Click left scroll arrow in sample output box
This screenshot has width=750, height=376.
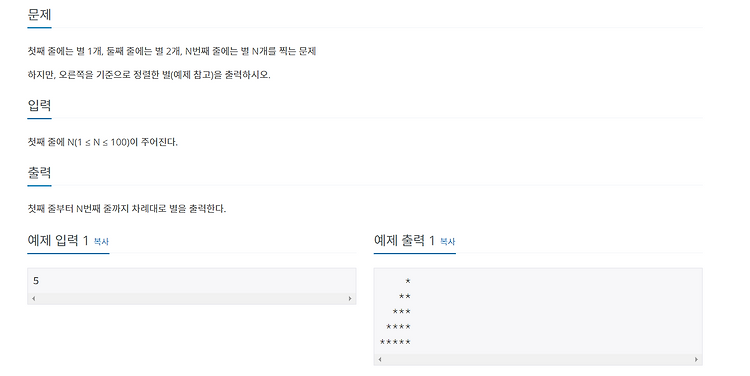point(380,359)
